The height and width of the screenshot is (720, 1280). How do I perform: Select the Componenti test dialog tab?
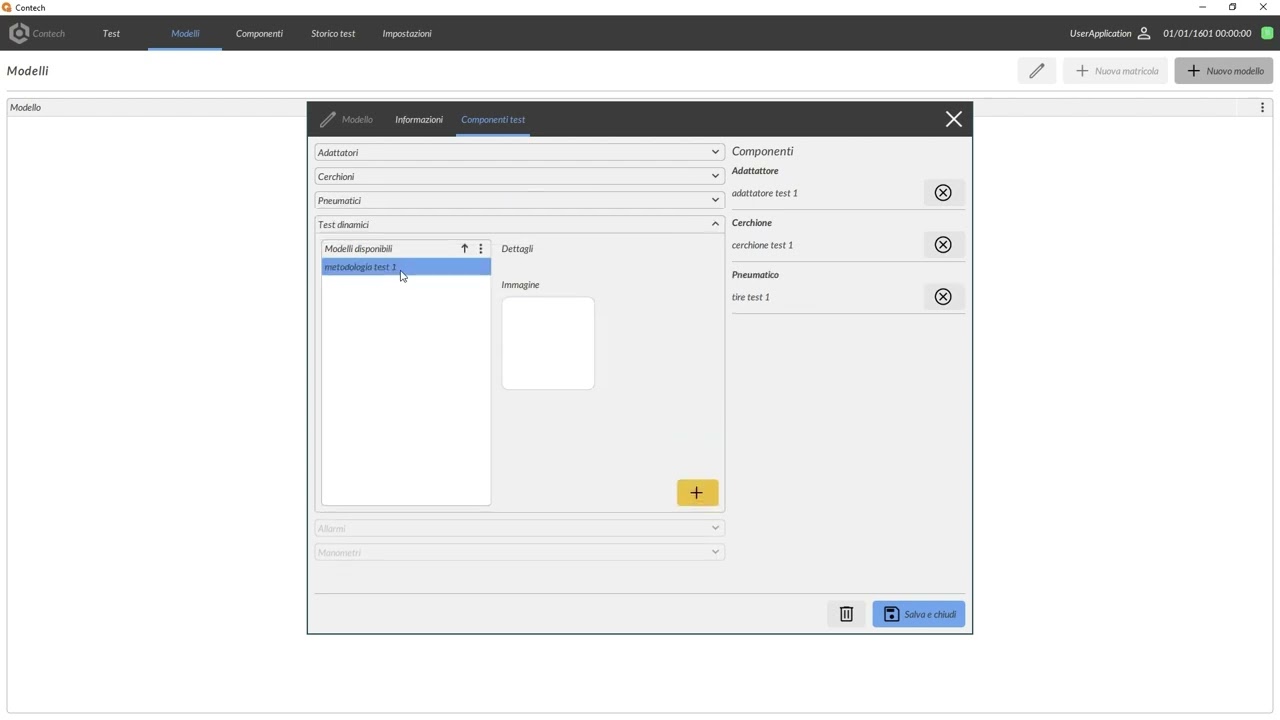click(x=493, y=119)
